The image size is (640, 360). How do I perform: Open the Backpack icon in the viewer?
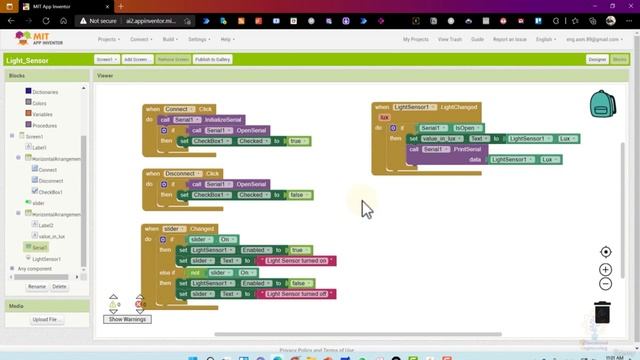click(x=602, y=104)
